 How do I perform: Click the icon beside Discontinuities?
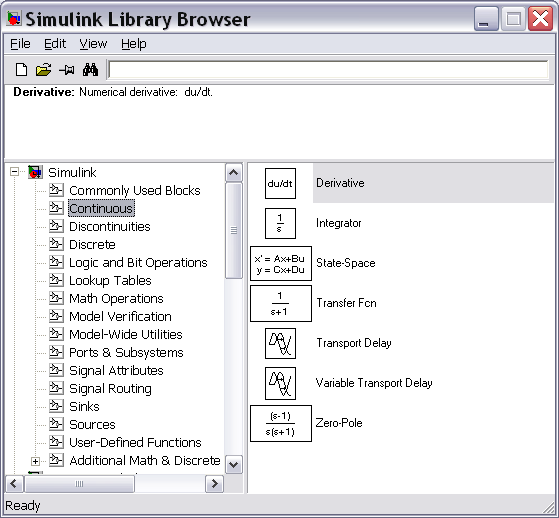[56, 226]
